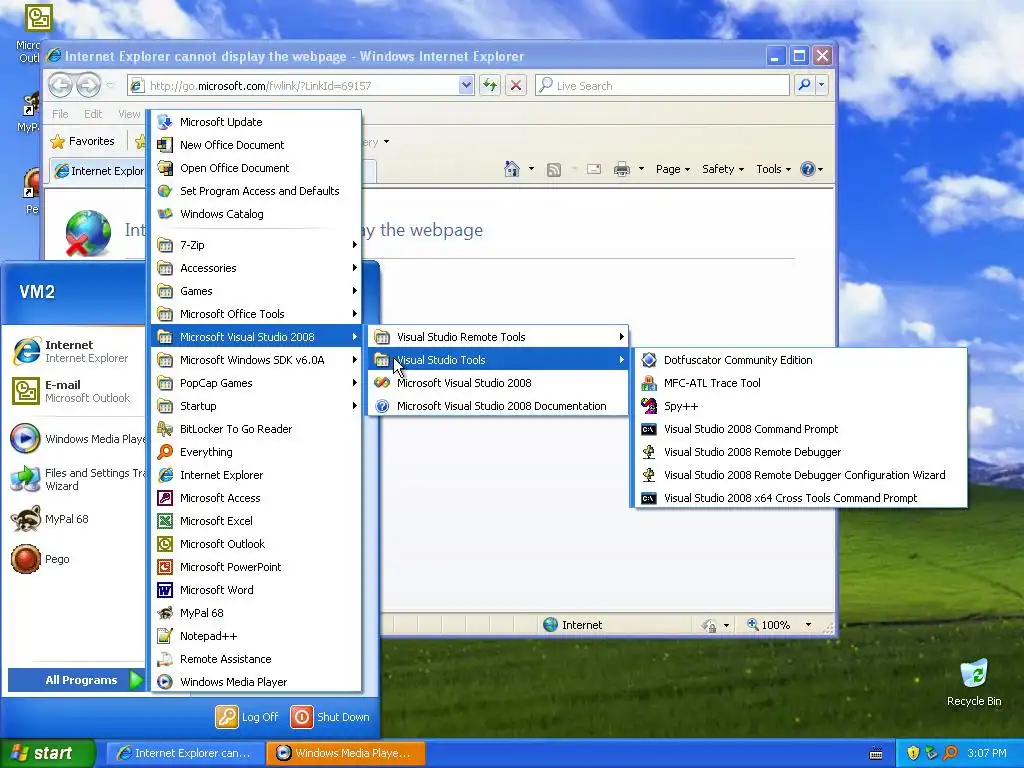The image size is (1024, 768).
Task: Open the IE Page menu
Action: (673, 169)
